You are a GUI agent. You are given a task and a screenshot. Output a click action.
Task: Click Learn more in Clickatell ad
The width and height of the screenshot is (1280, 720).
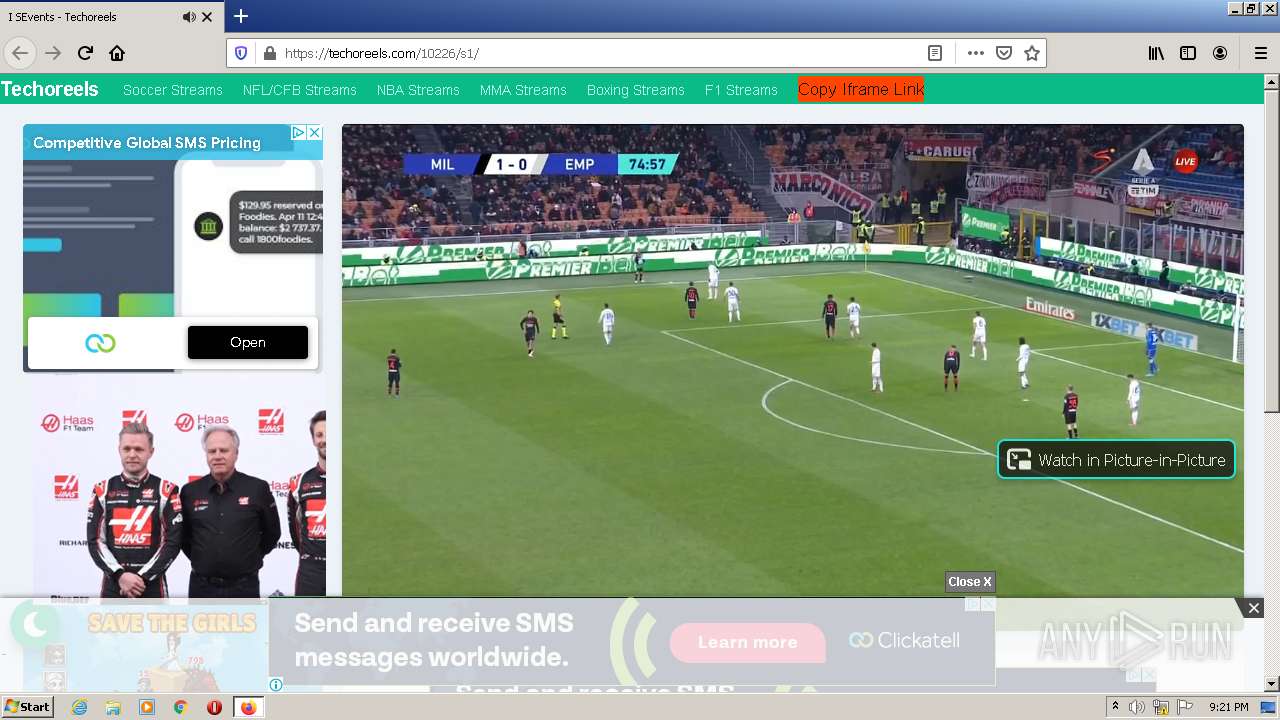coord(748,642)
